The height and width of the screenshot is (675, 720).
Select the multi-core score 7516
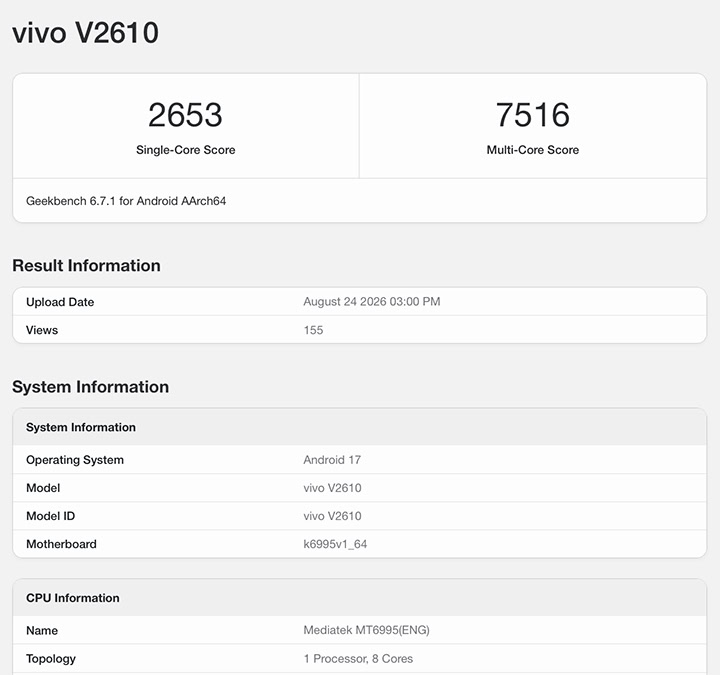pos(533,115)
